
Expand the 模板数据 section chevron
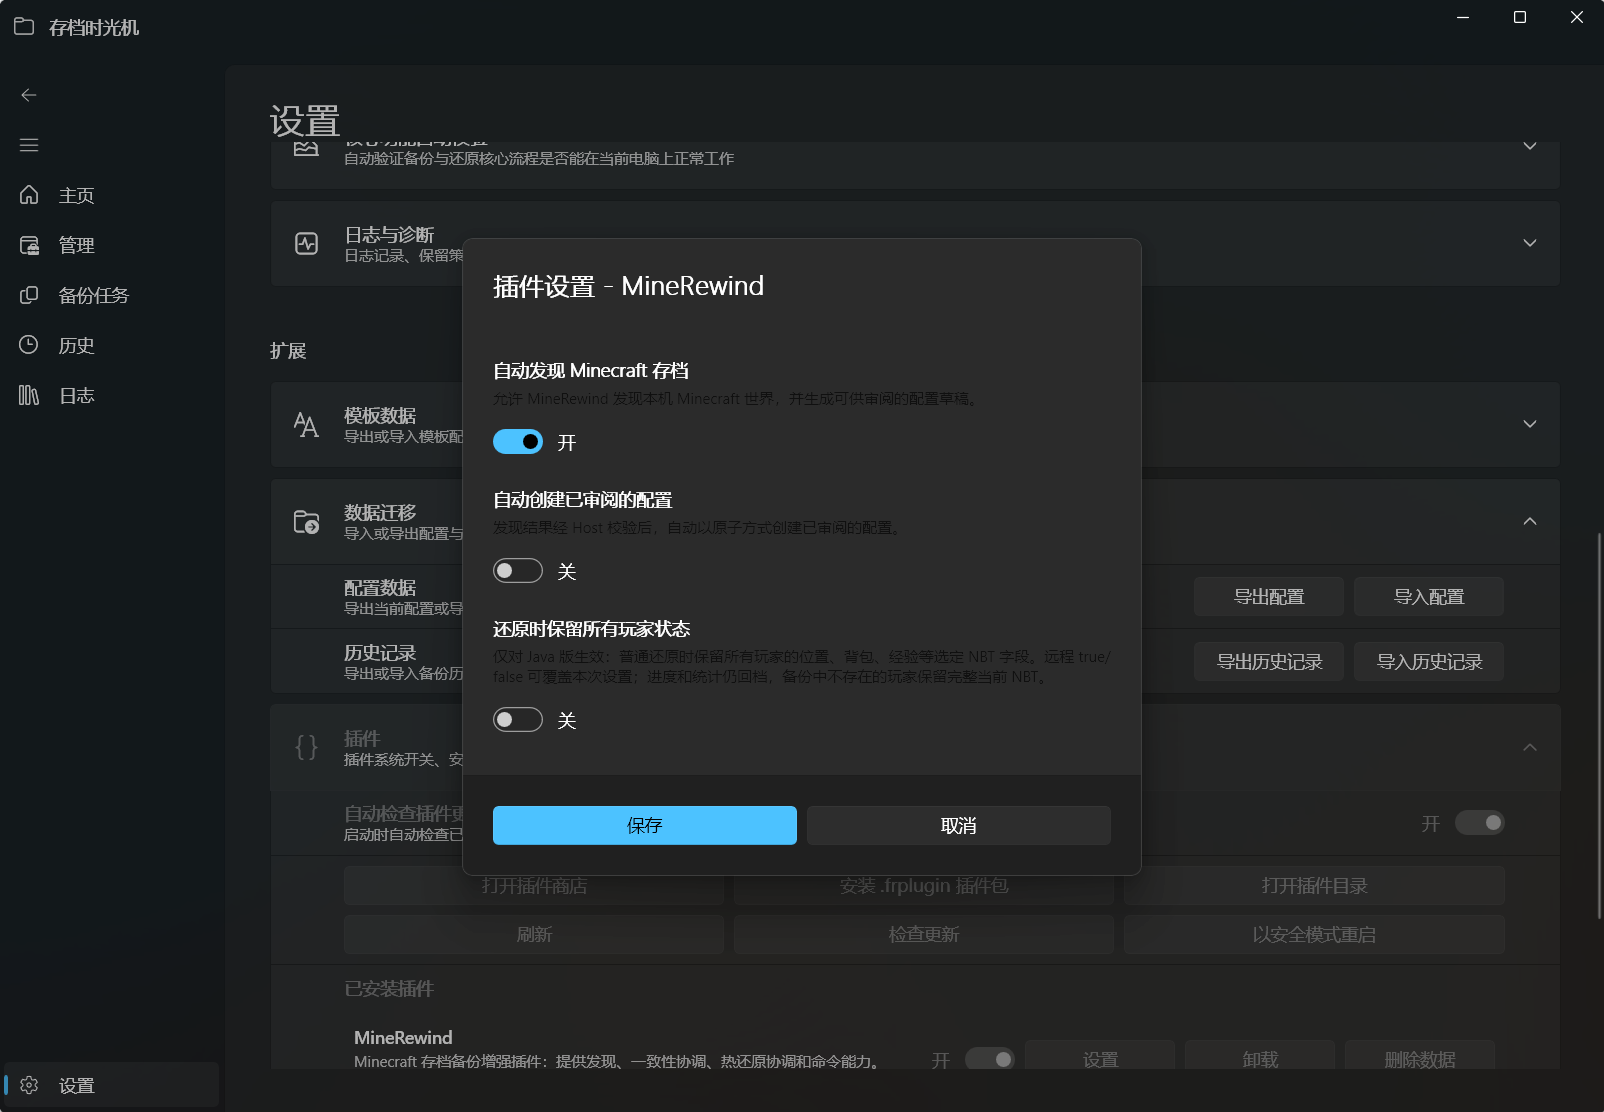tap(1530, 424)
